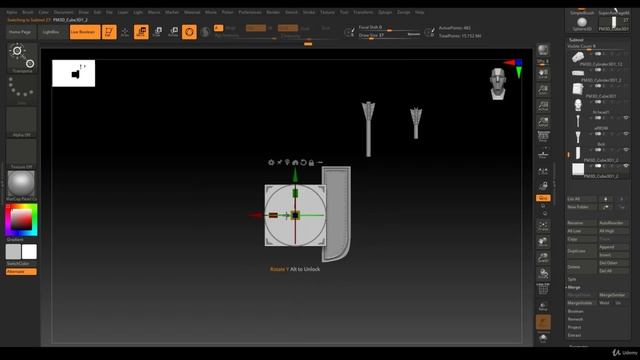Image resolution: width=640 pixels, height=360 pixels.
Task: Expand the Project section
Action: (x=574, y=327)
